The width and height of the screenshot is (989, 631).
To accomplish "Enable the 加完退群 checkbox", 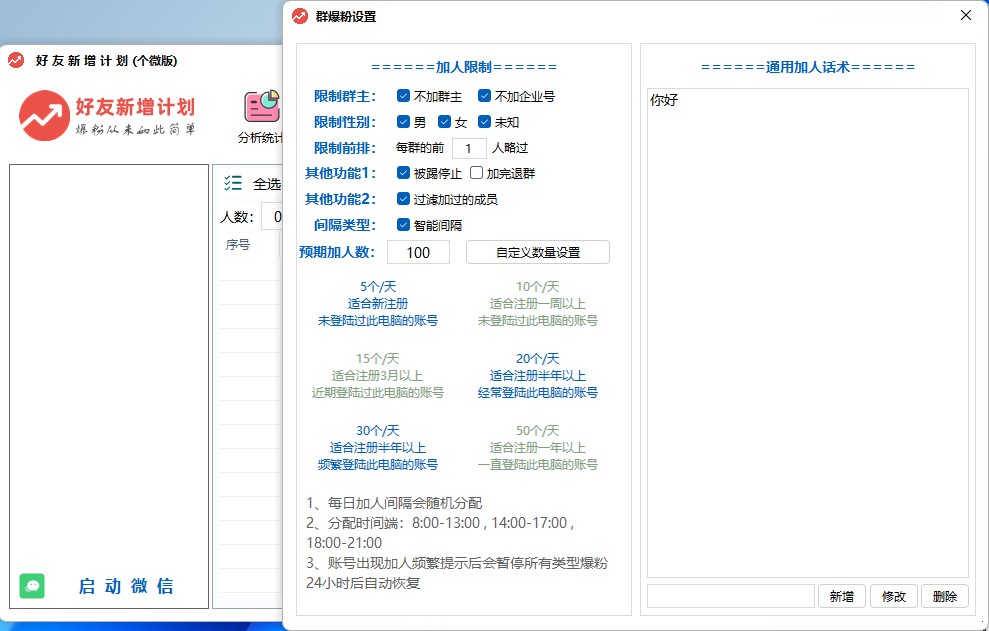I will 476,173.
